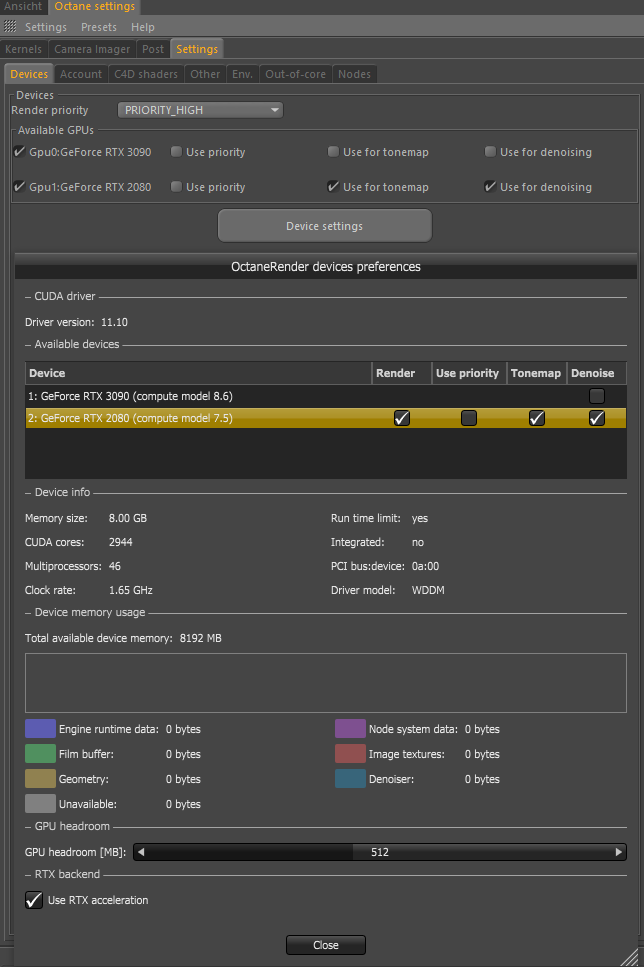Click the Render column header

click(402, 373)
